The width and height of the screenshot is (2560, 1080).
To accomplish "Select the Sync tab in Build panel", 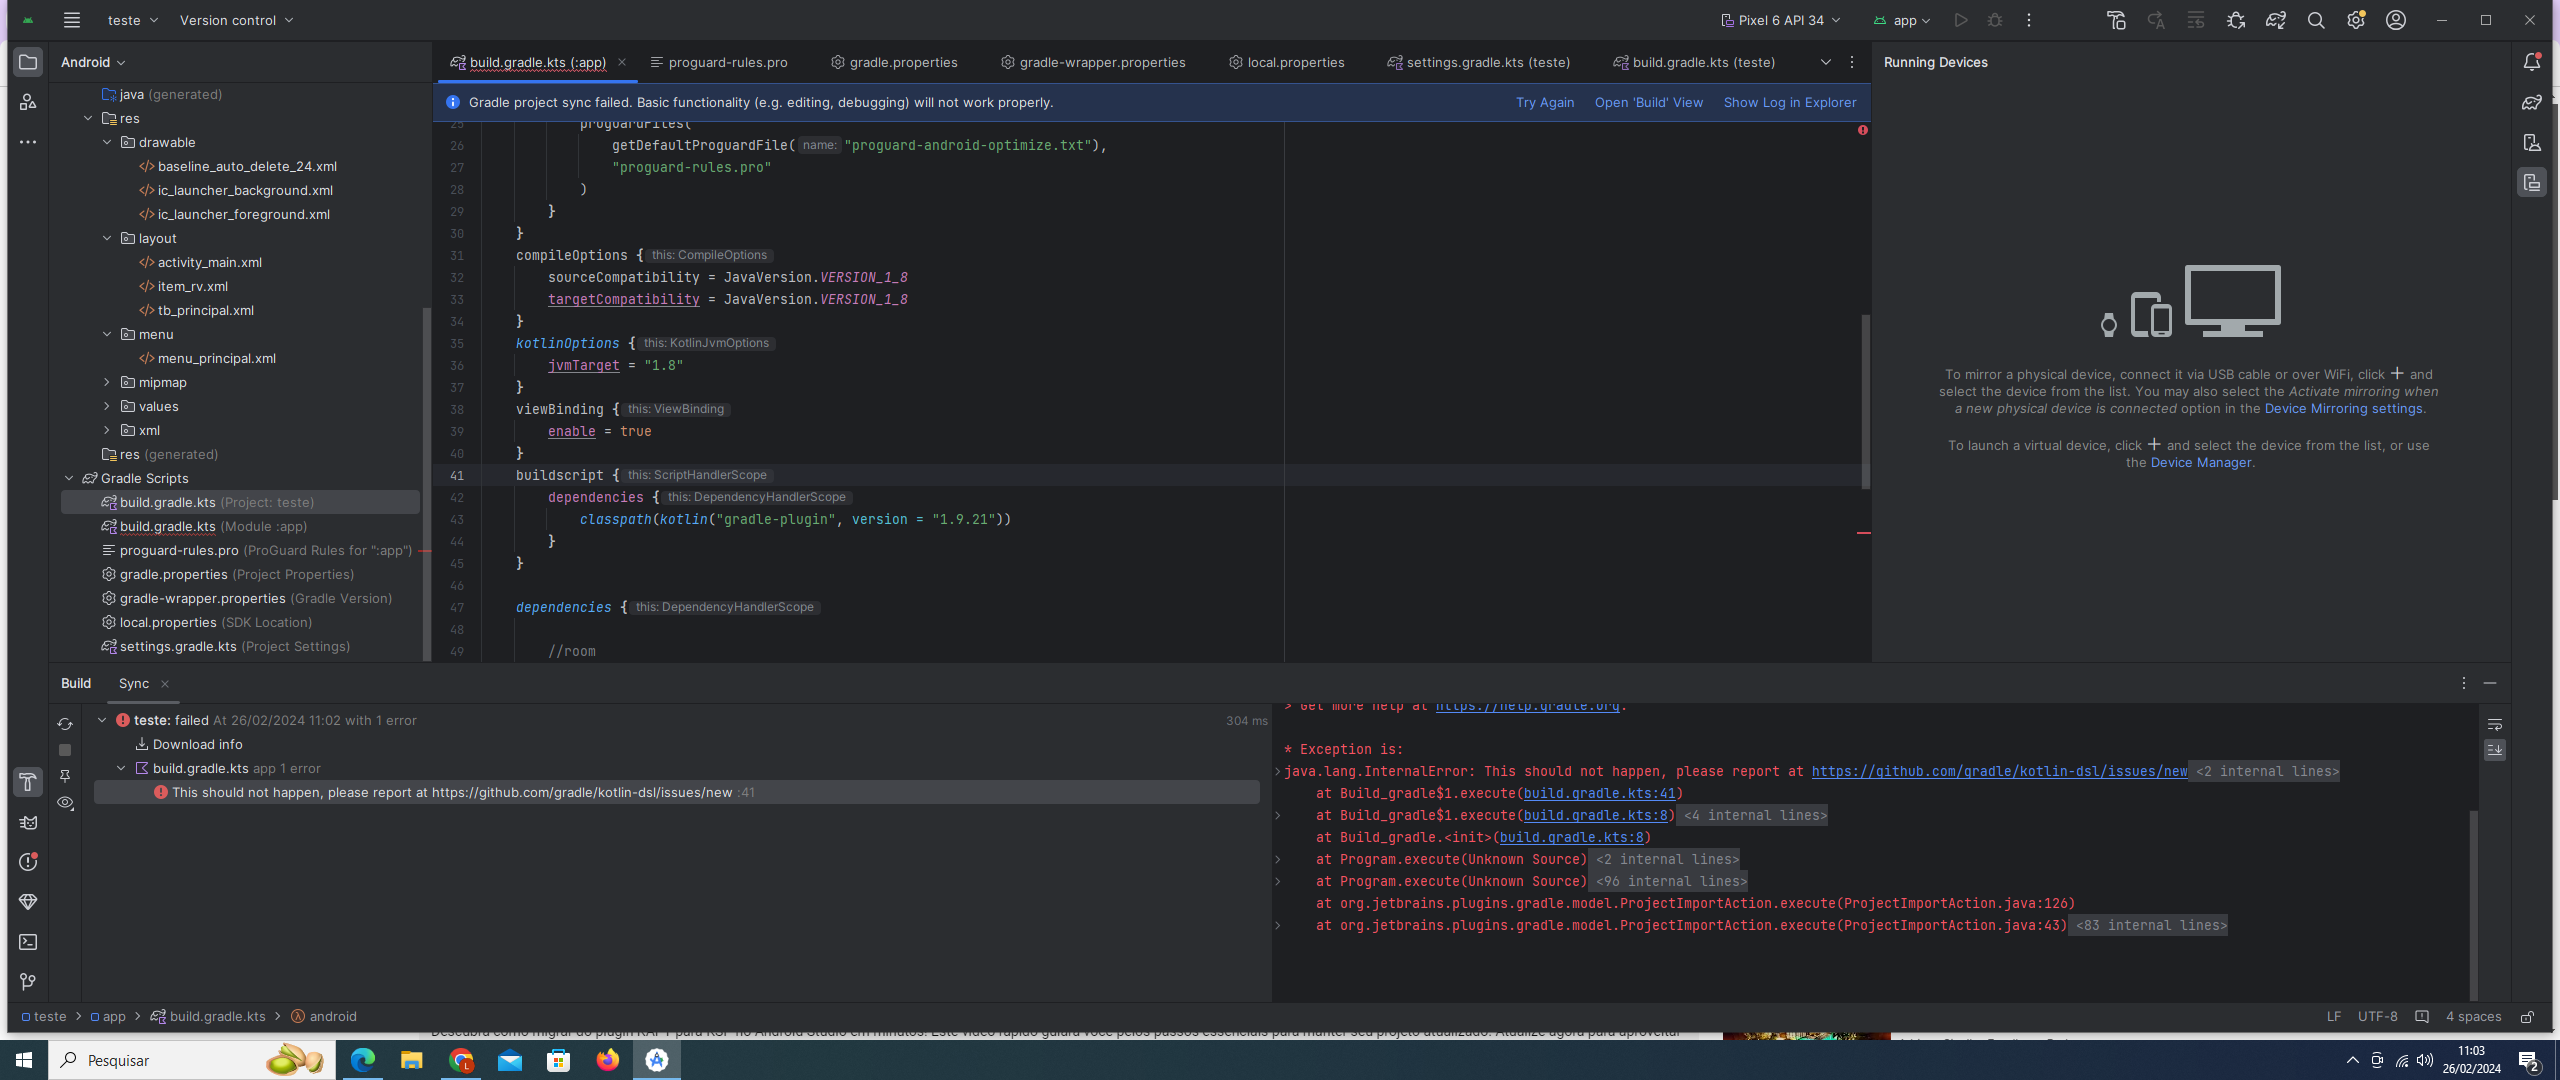I will (134, 683).
